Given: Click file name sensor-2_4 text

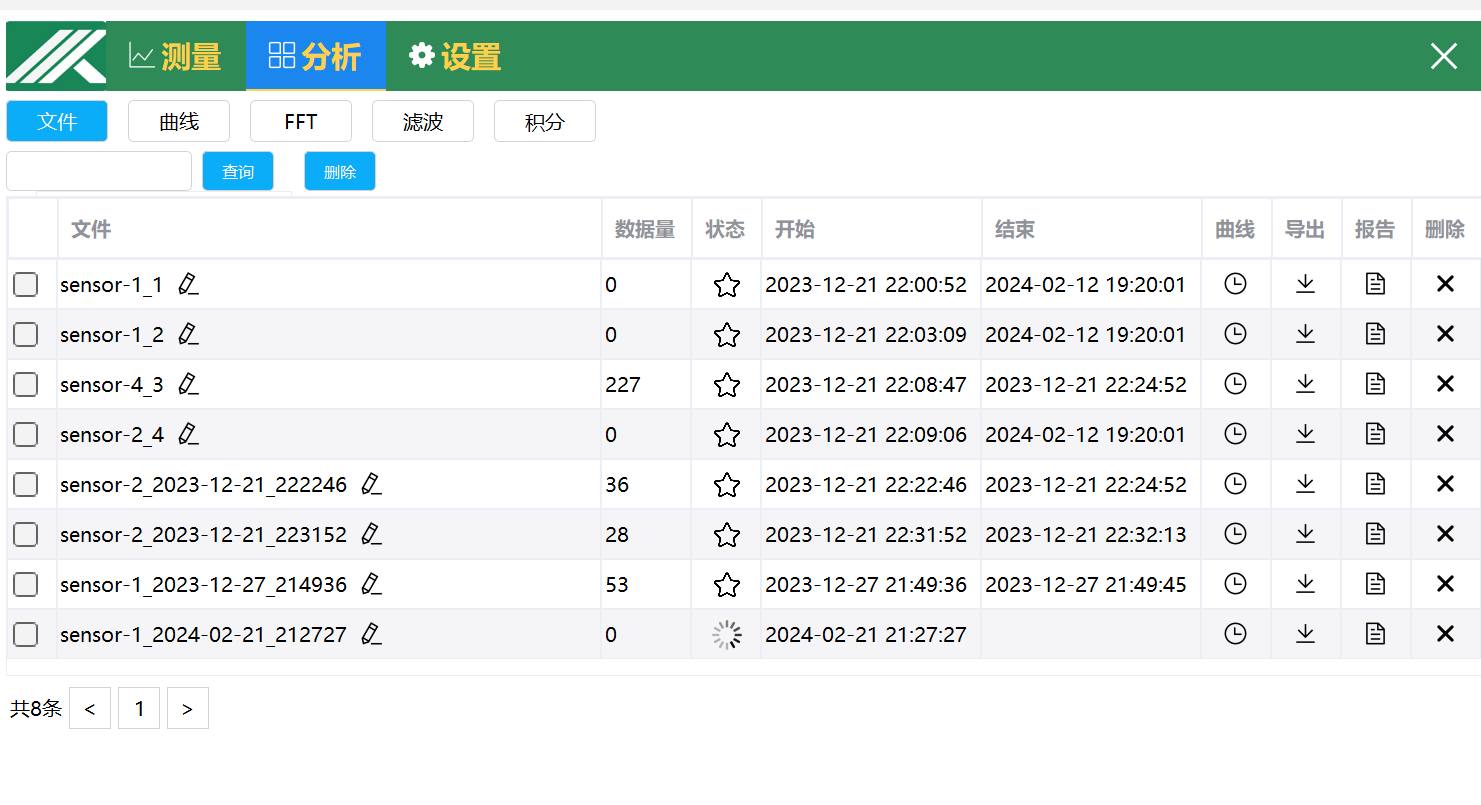Looking at the screenshot, I should click(112, 434).
